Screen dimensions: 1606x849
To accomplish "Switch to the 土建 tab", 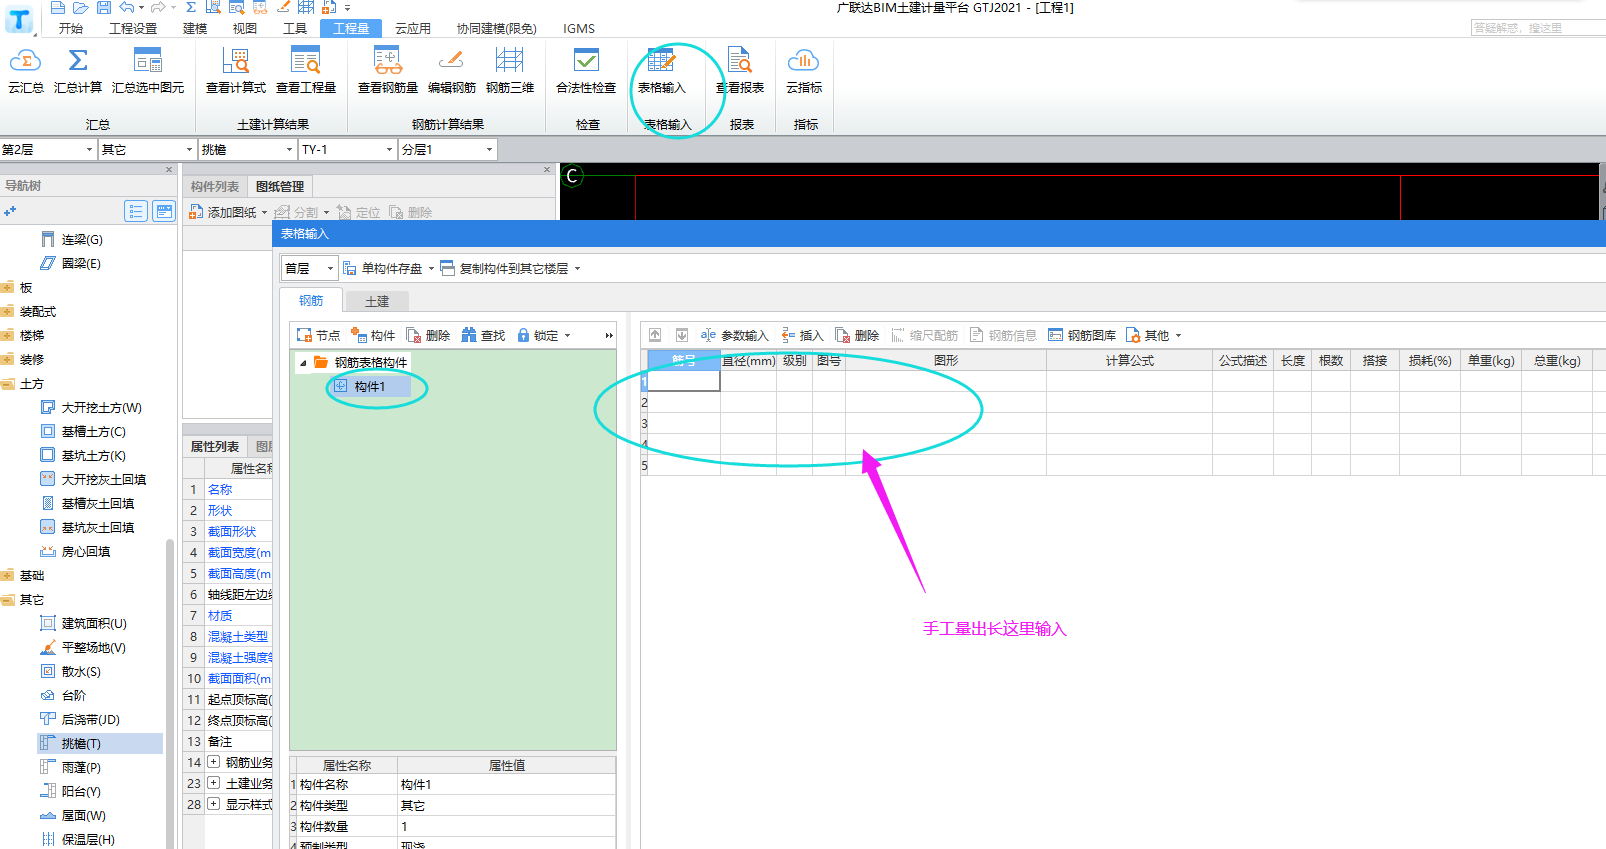I will [x=377, y=301].
